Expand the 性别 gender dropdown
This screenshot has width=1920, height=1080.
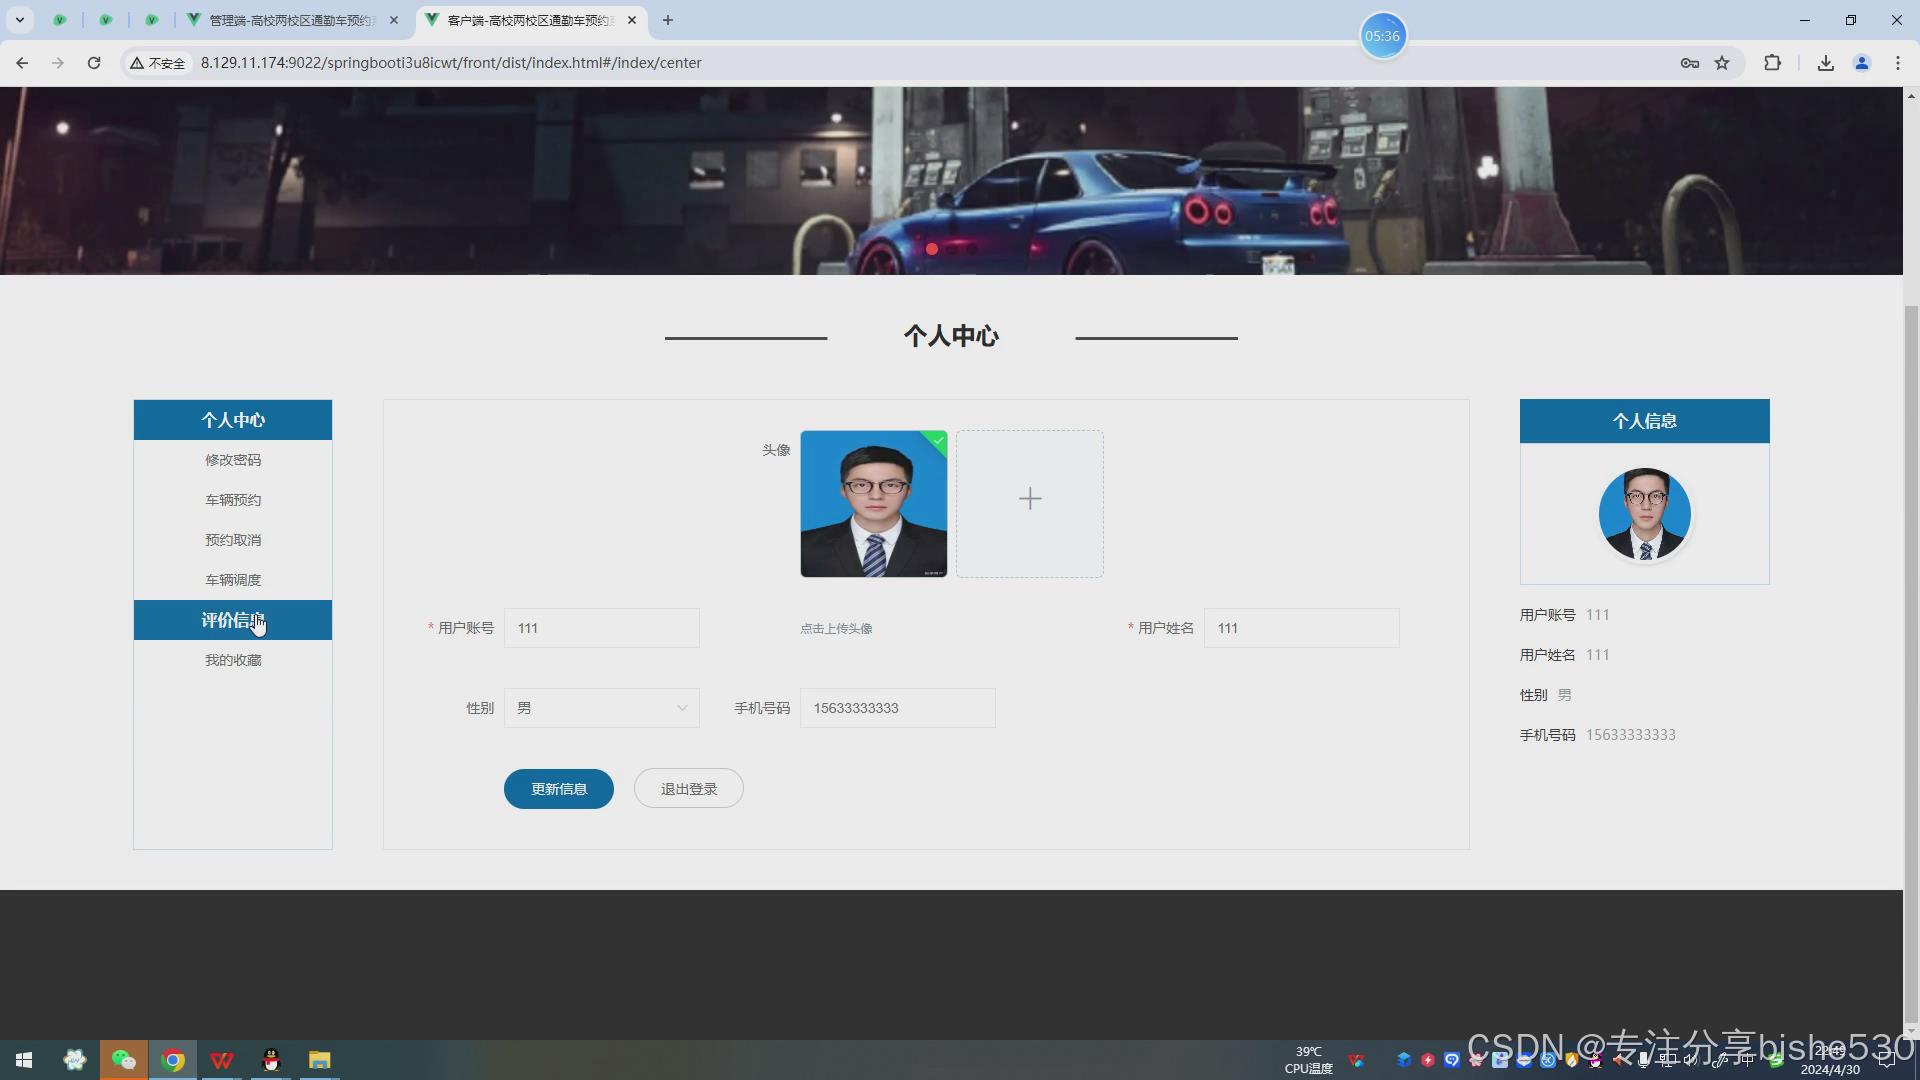[601, 708]
